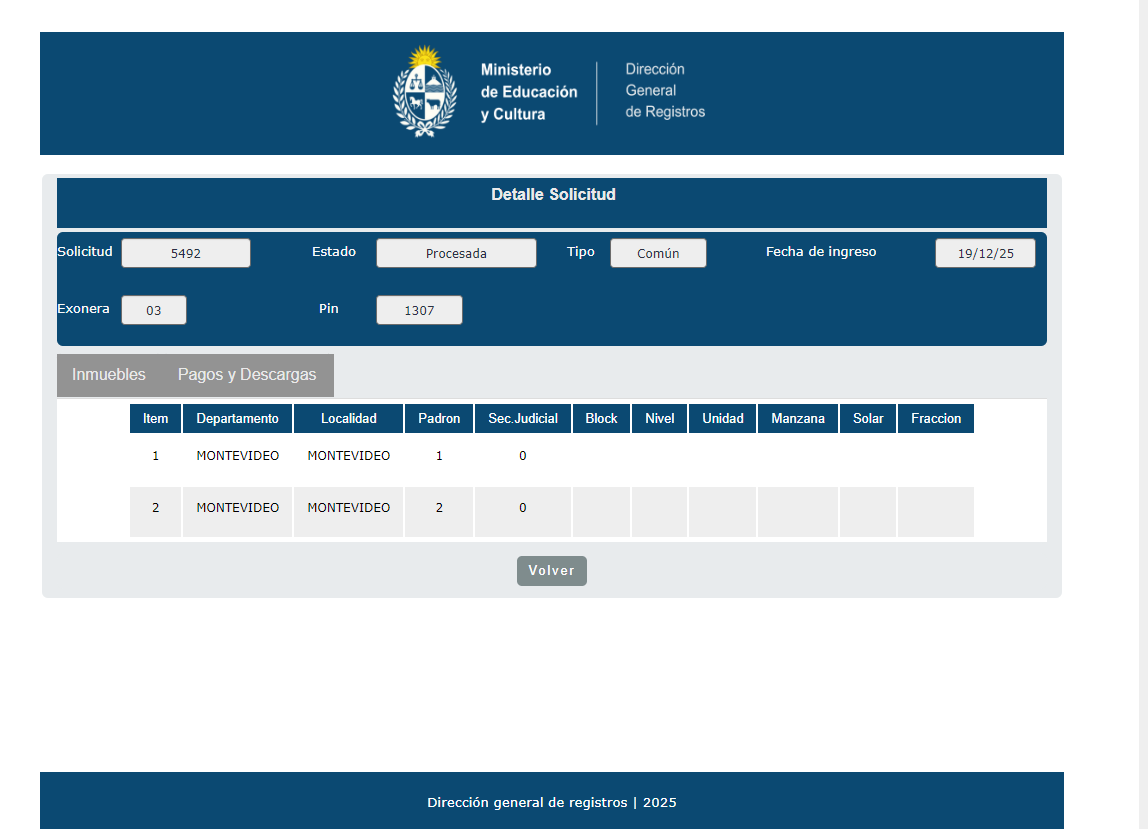
Task: Select the Estado field showing Procesada
Action: (456, 254)
